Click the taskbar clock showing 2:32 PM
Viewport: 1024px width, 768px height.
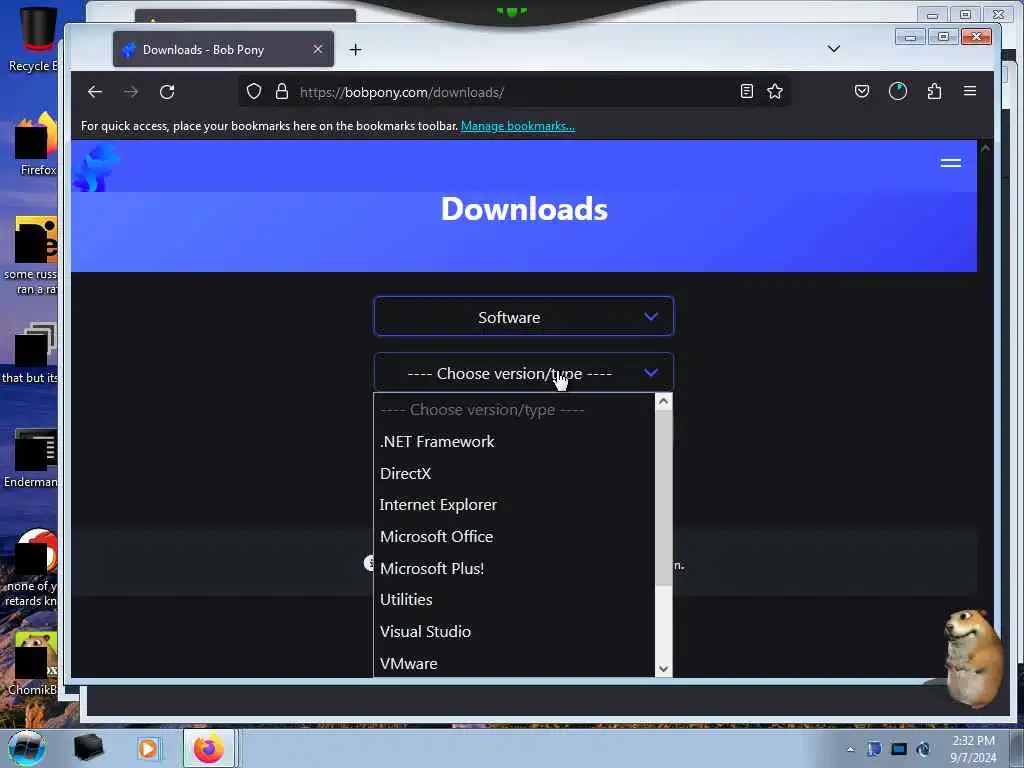[x=973, y=749]
